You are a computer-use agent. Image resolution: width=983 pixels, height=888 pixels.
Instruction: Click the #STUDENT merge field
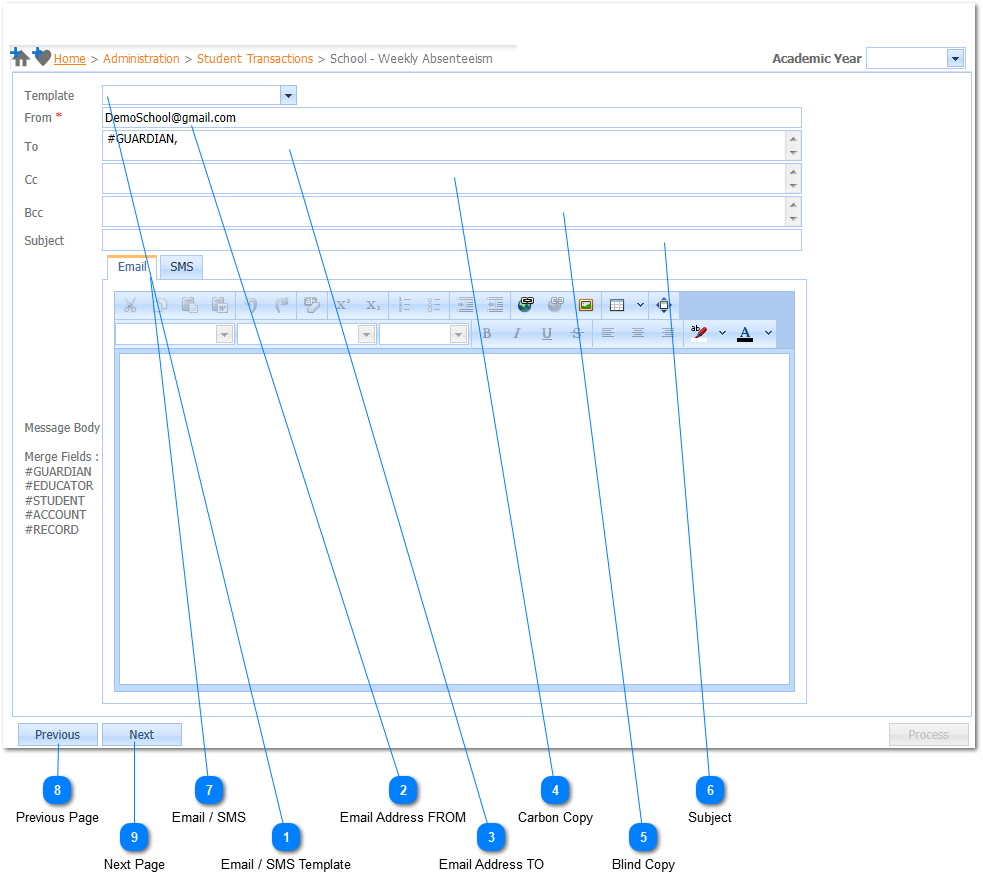click(x=55, y=501)
